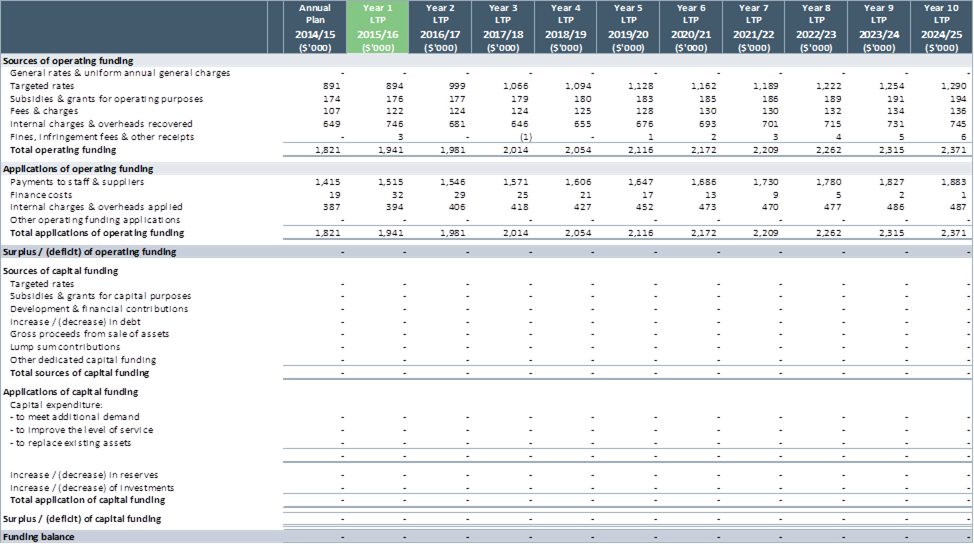974x544 pixels.
Task: Click Targeted rates value 1,290 for 2024/25
Action: point(954,86)
